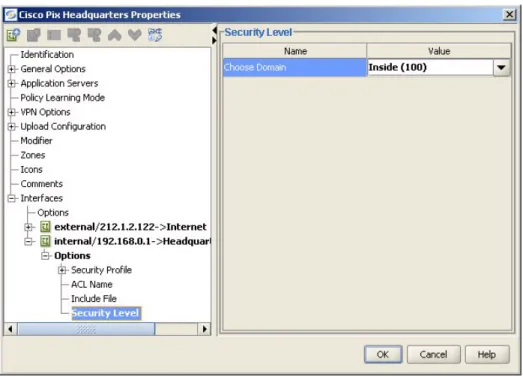This screenshot has width=523, height=377.
Task: Click the horizontal scrollbar thumb
Action: coord(86,329)
